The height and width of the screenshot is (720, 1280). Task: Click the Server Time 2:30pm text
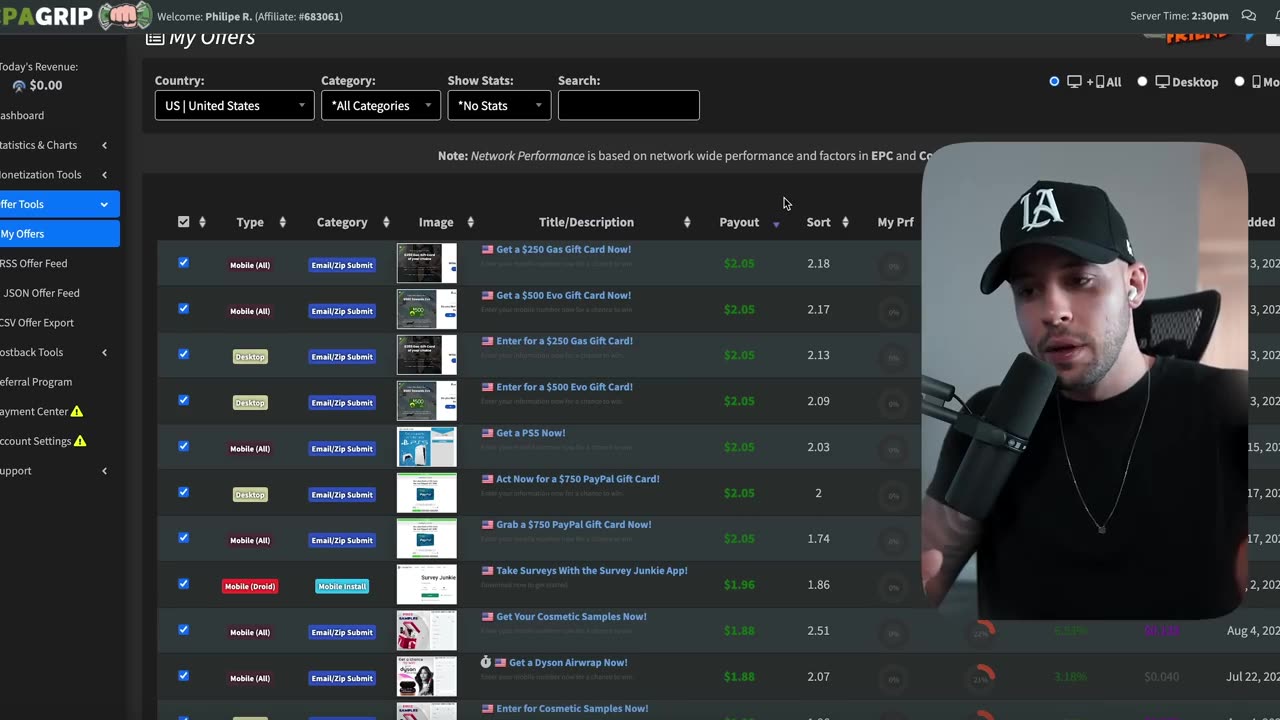point(1179,16)
